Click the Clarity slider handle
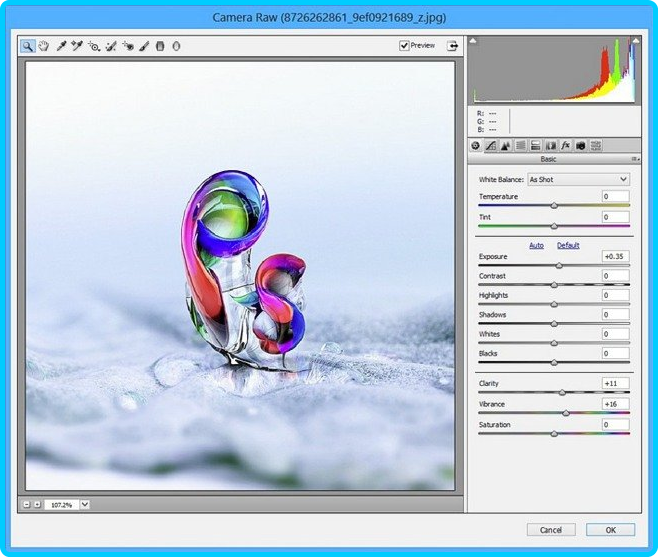Viewport: 658px width, 557px height. [x=562, y=392]
